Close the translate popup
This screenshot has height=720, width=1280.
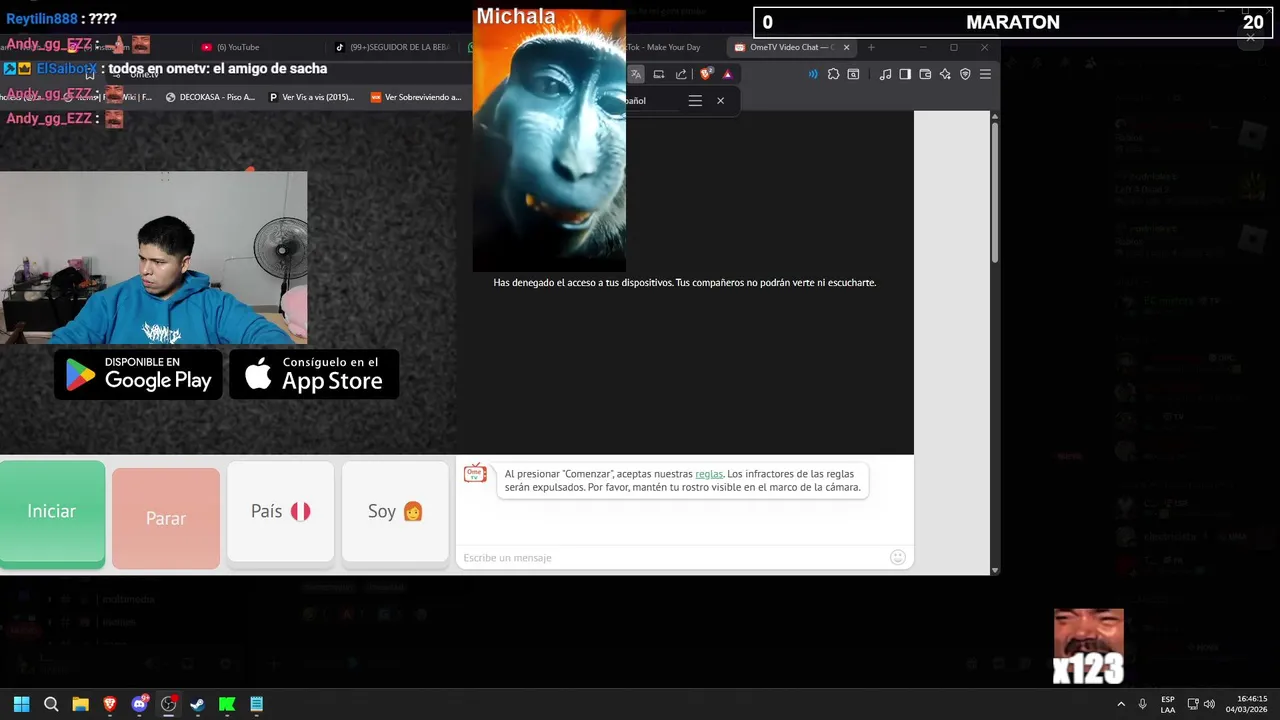(x=720, y=100)
